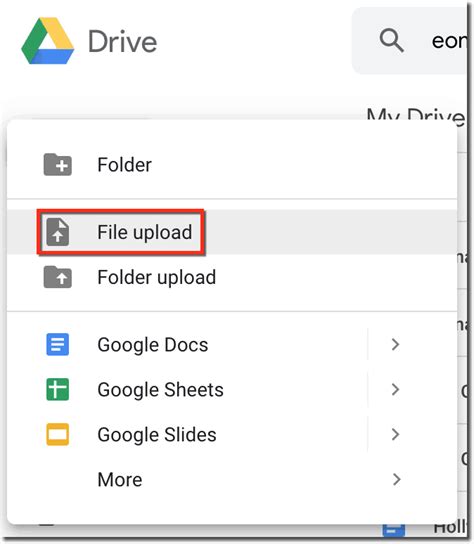This screenshot has width=474, height=544.
Task: Click the file upload arrow icon
Action: 58,232
